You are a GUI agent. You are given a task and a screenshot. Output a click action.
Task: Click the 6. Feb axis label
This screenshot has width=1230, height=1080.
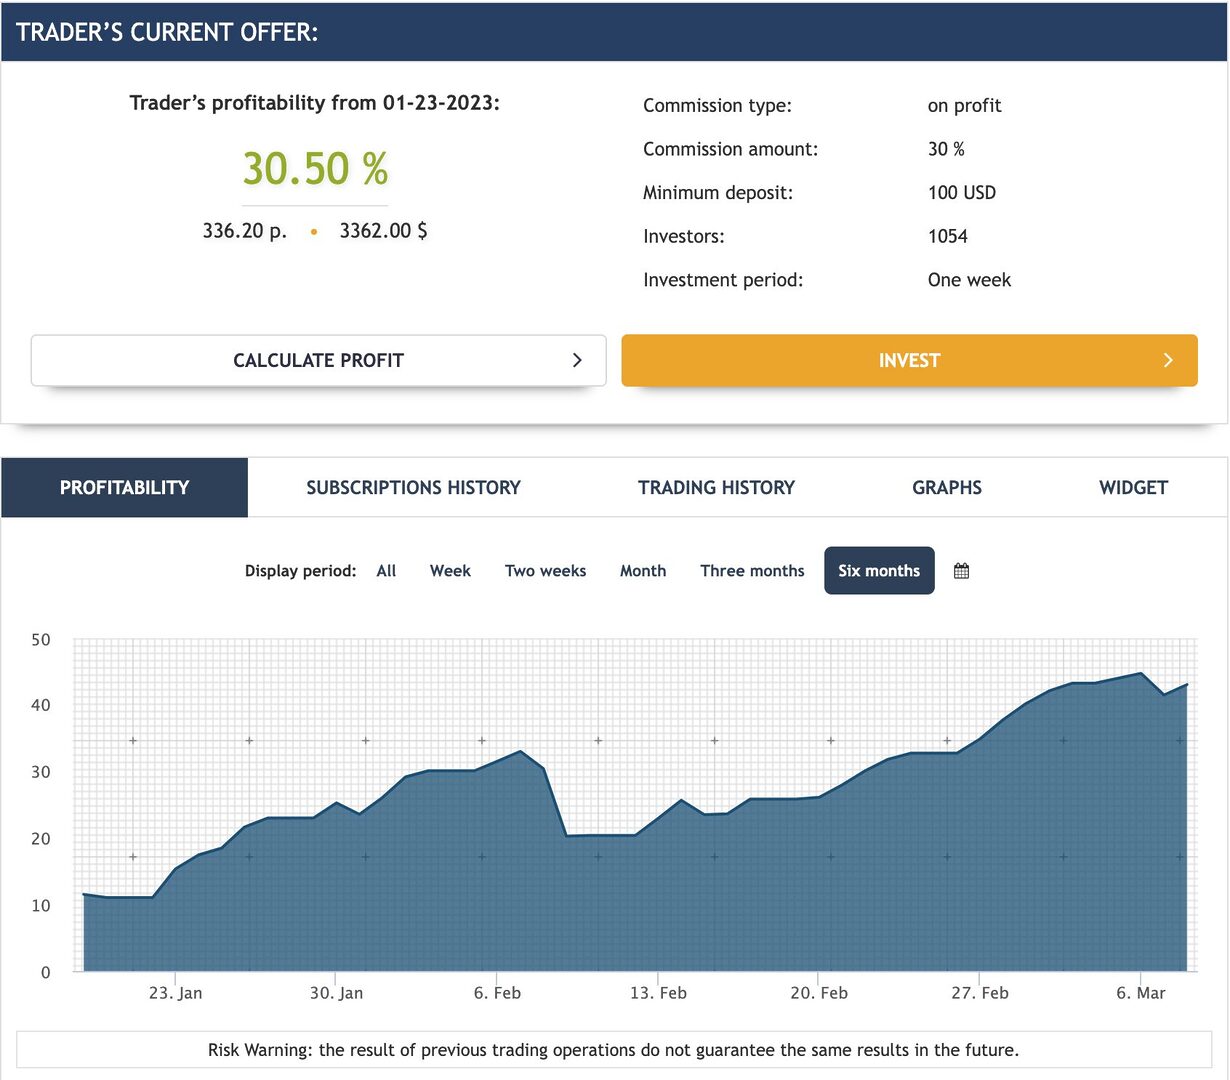tap(497, 993)
